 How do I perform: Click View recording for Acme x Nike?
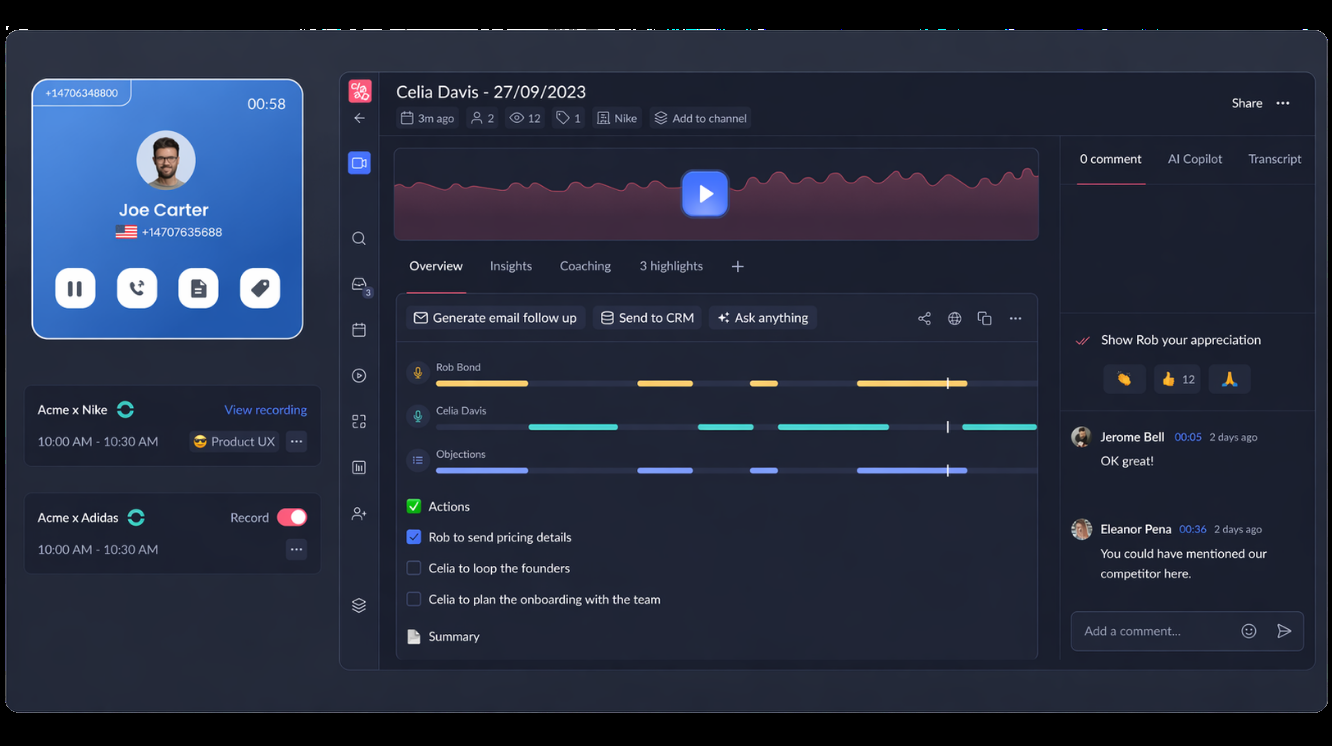tap(265, 410)
